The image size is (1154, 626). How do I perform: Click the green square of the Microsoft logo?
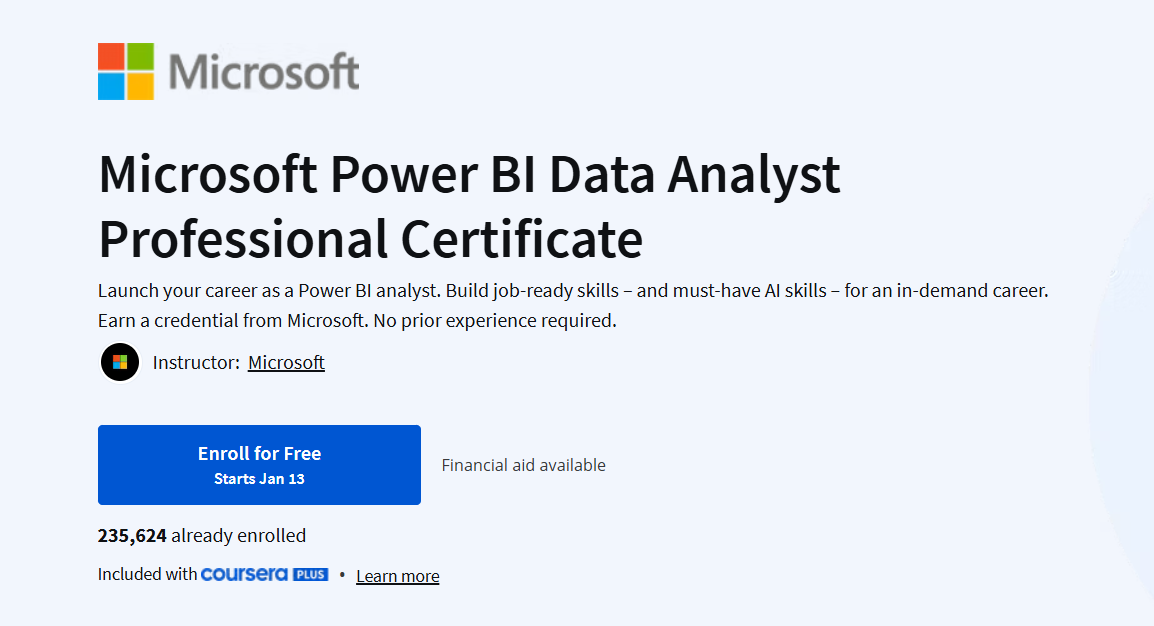[141, 56]
